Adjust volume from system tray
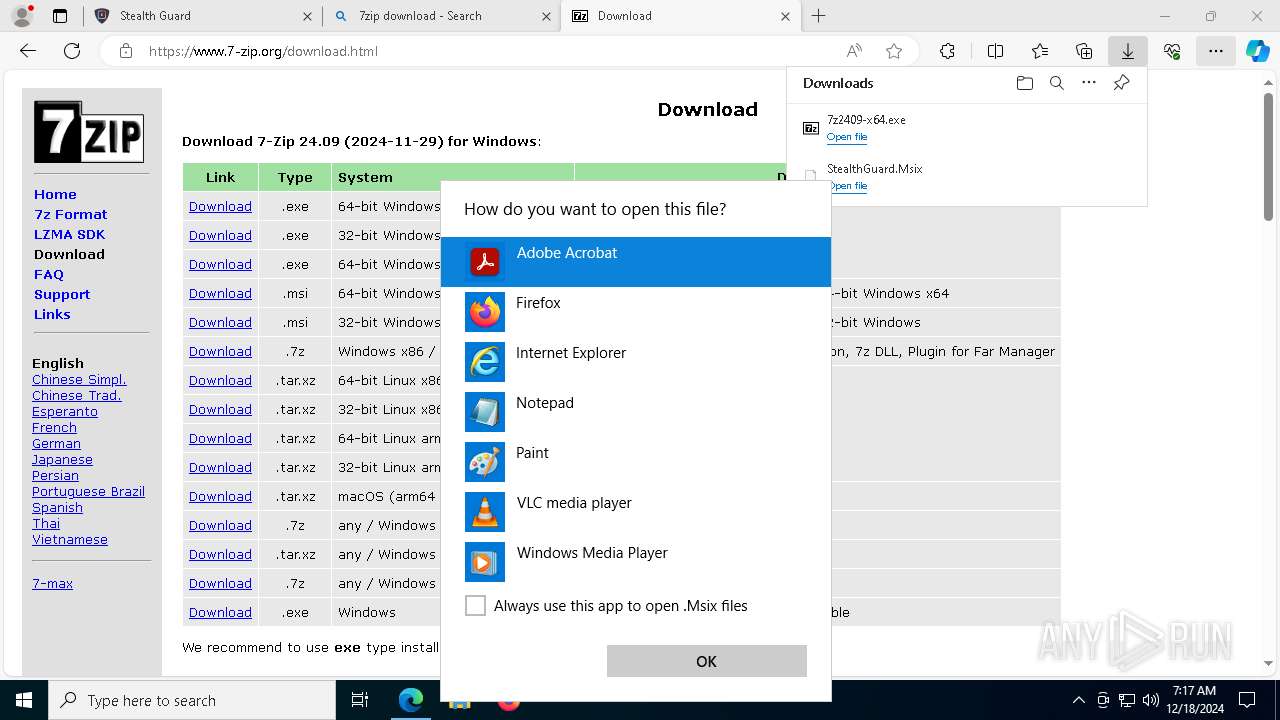The image size is (1280, 720). coord(1151,700)
